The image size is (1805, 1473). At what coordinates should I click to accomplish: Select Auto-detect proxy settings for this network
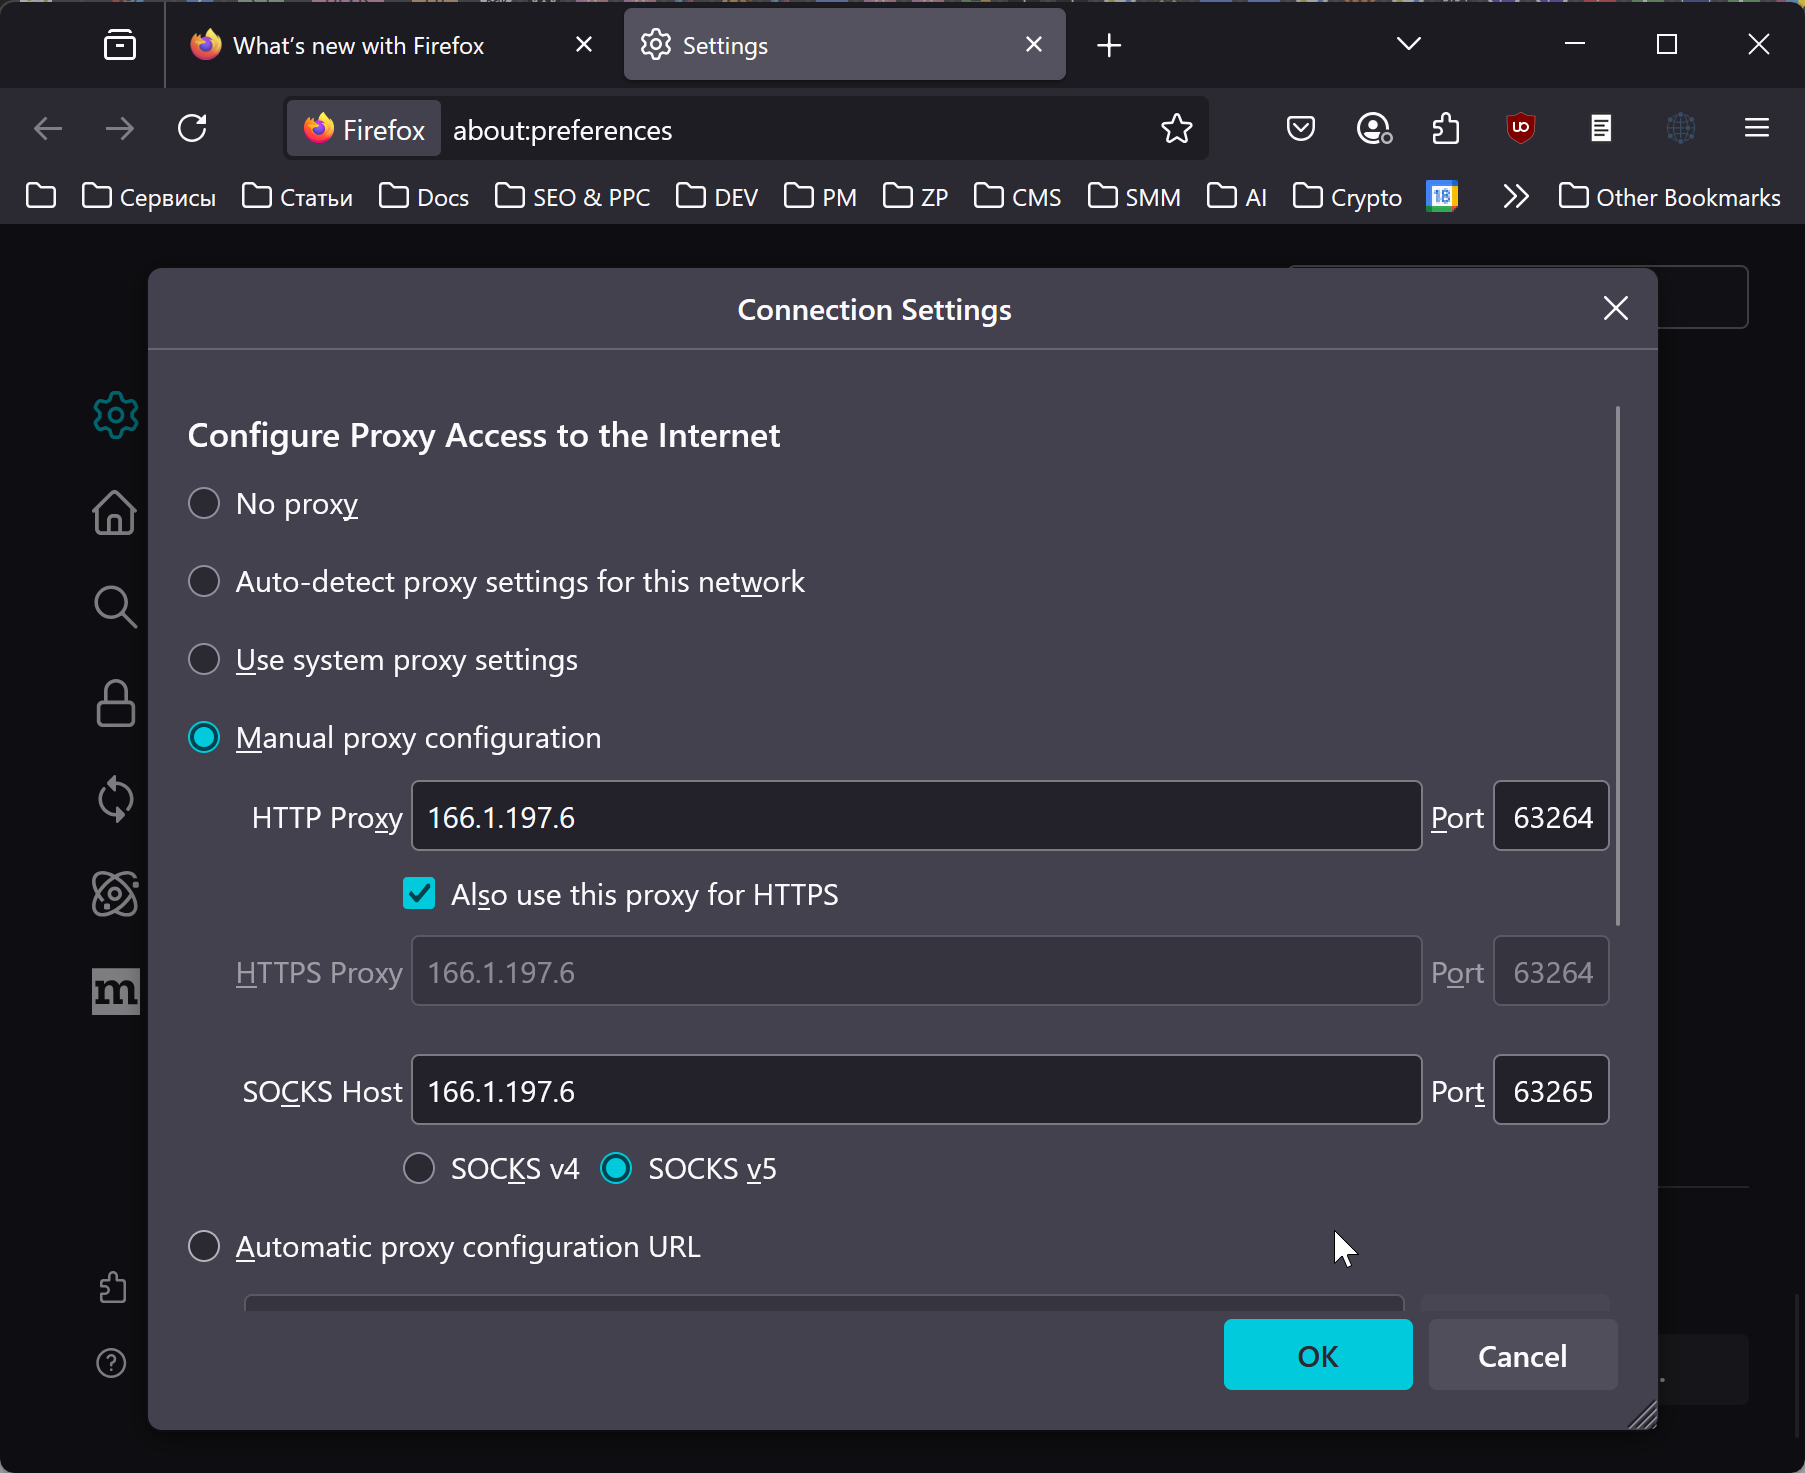204,581
